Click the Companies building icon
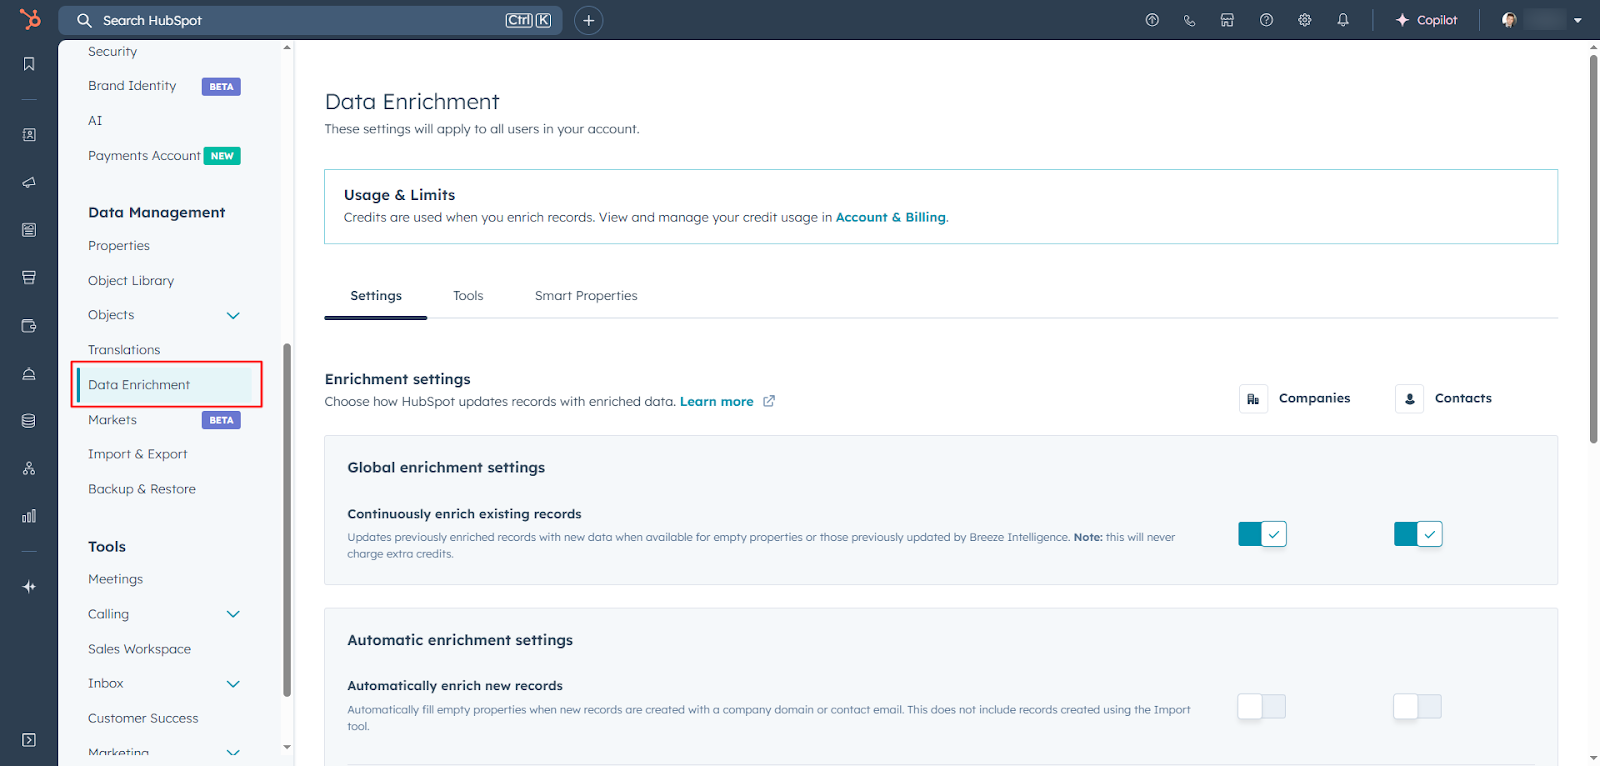 click(1253, 399)
